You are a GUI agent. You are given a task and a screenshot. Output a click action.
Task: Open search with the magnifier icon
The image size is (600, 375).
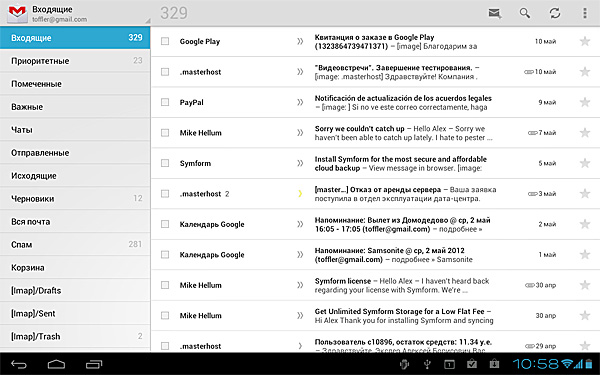click(525, 13)
